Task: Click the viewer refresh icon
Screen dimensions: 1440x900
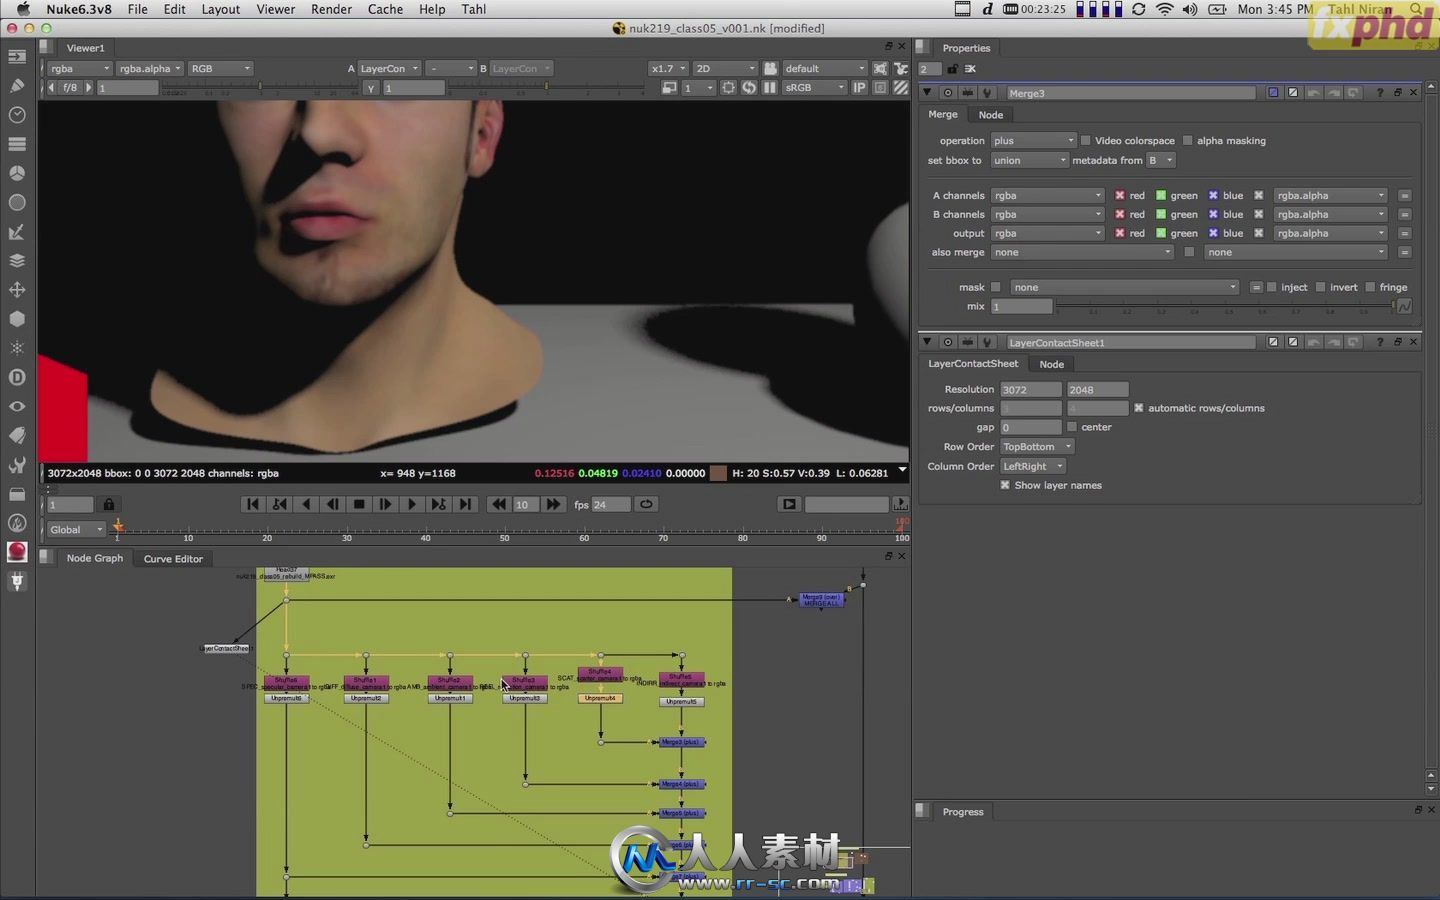Action: 749,88
